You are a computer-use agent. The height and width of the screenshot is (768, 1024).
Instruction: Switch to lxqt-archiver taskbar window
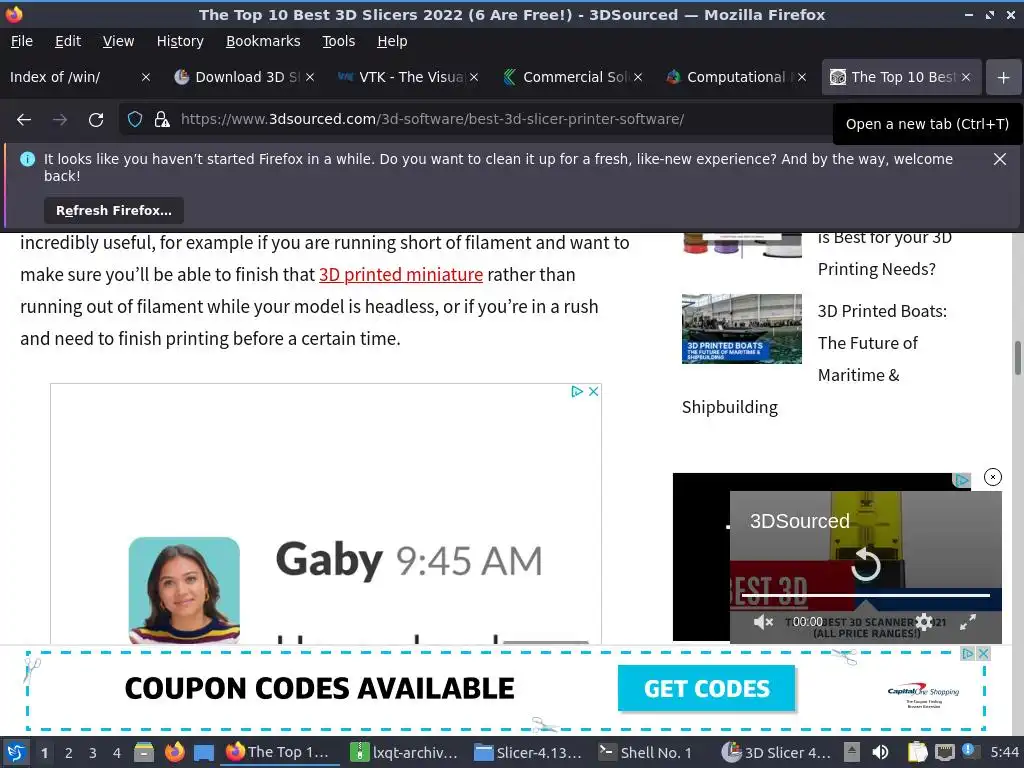pyautogui.click(x=404, y=752)
